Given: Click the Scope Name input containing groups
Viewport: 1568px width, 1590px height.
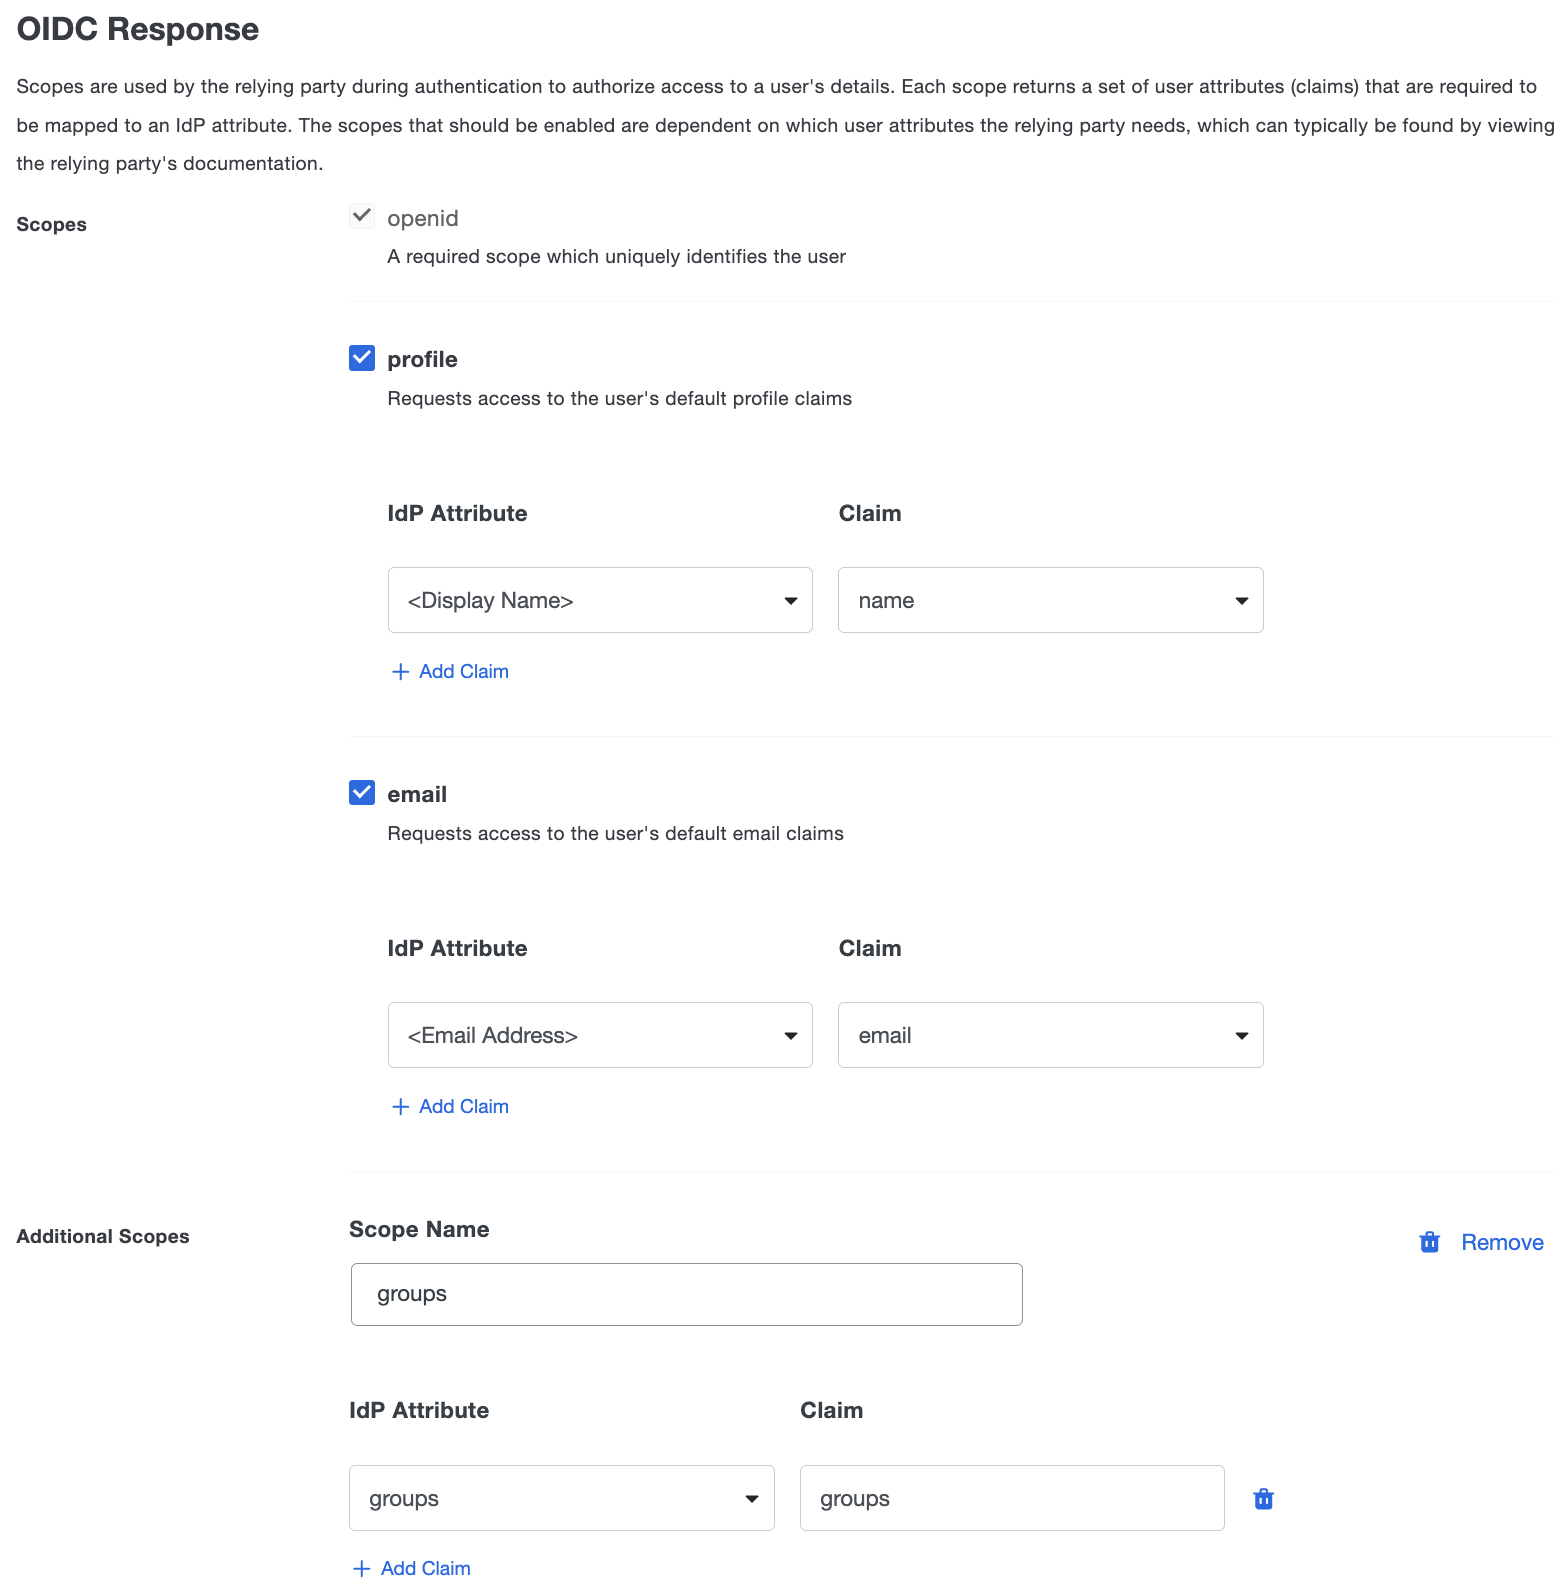Looking at the screenshot, I should 686,1294.
